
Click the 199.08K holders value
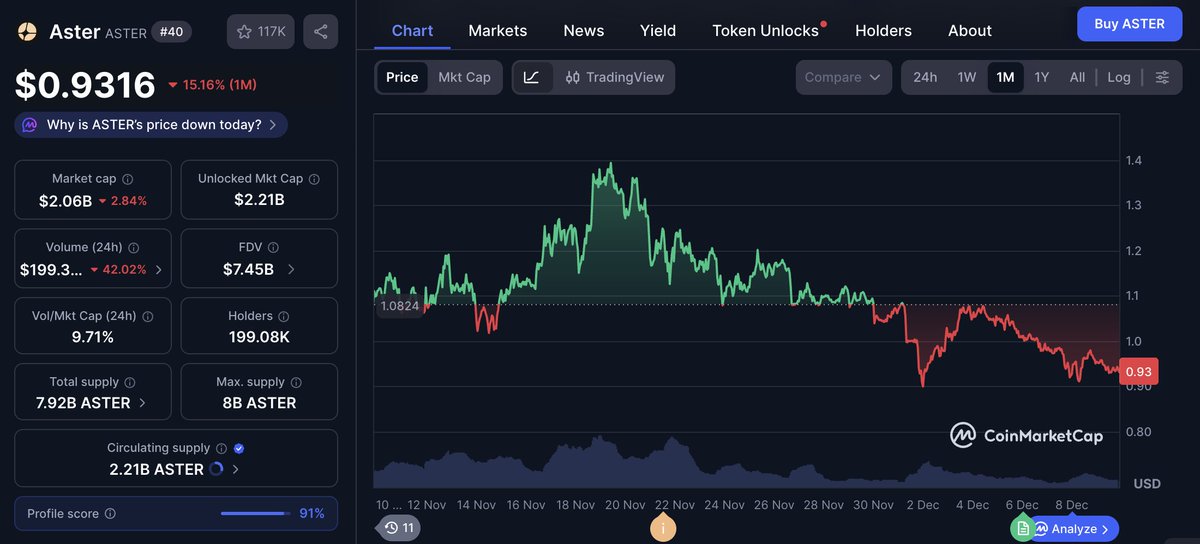tap(259, 337)
